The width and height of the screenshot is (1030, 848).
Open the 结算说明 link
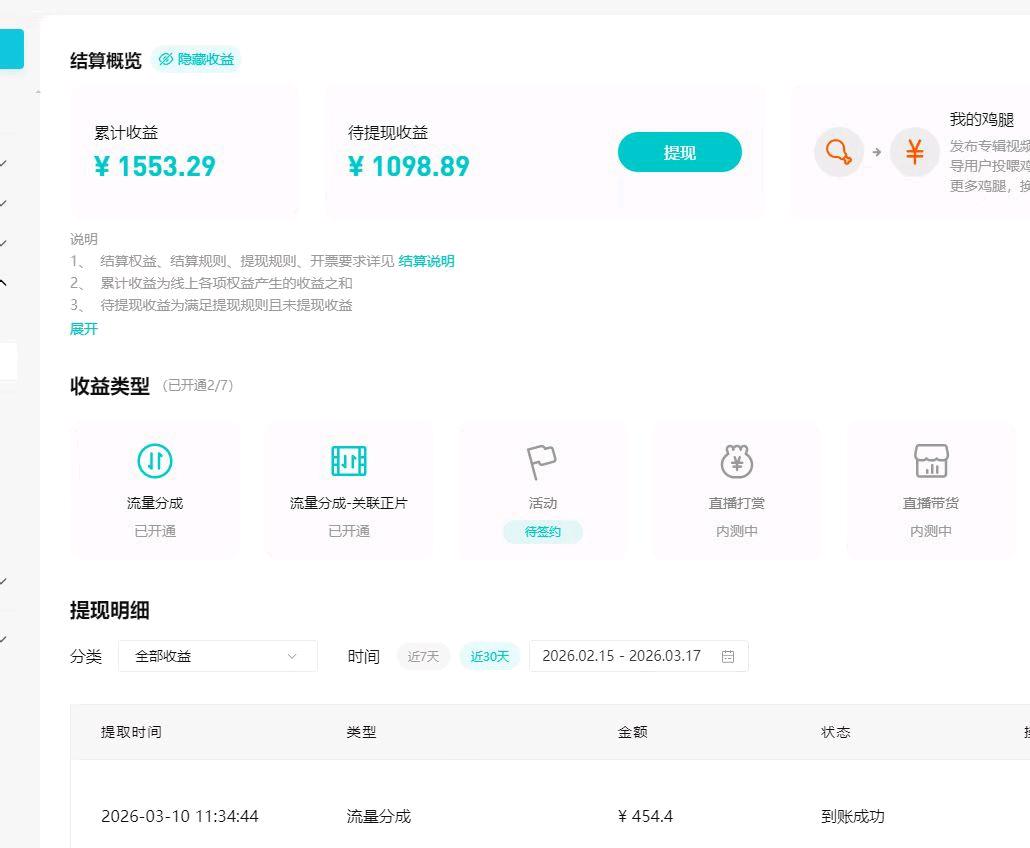427,261
